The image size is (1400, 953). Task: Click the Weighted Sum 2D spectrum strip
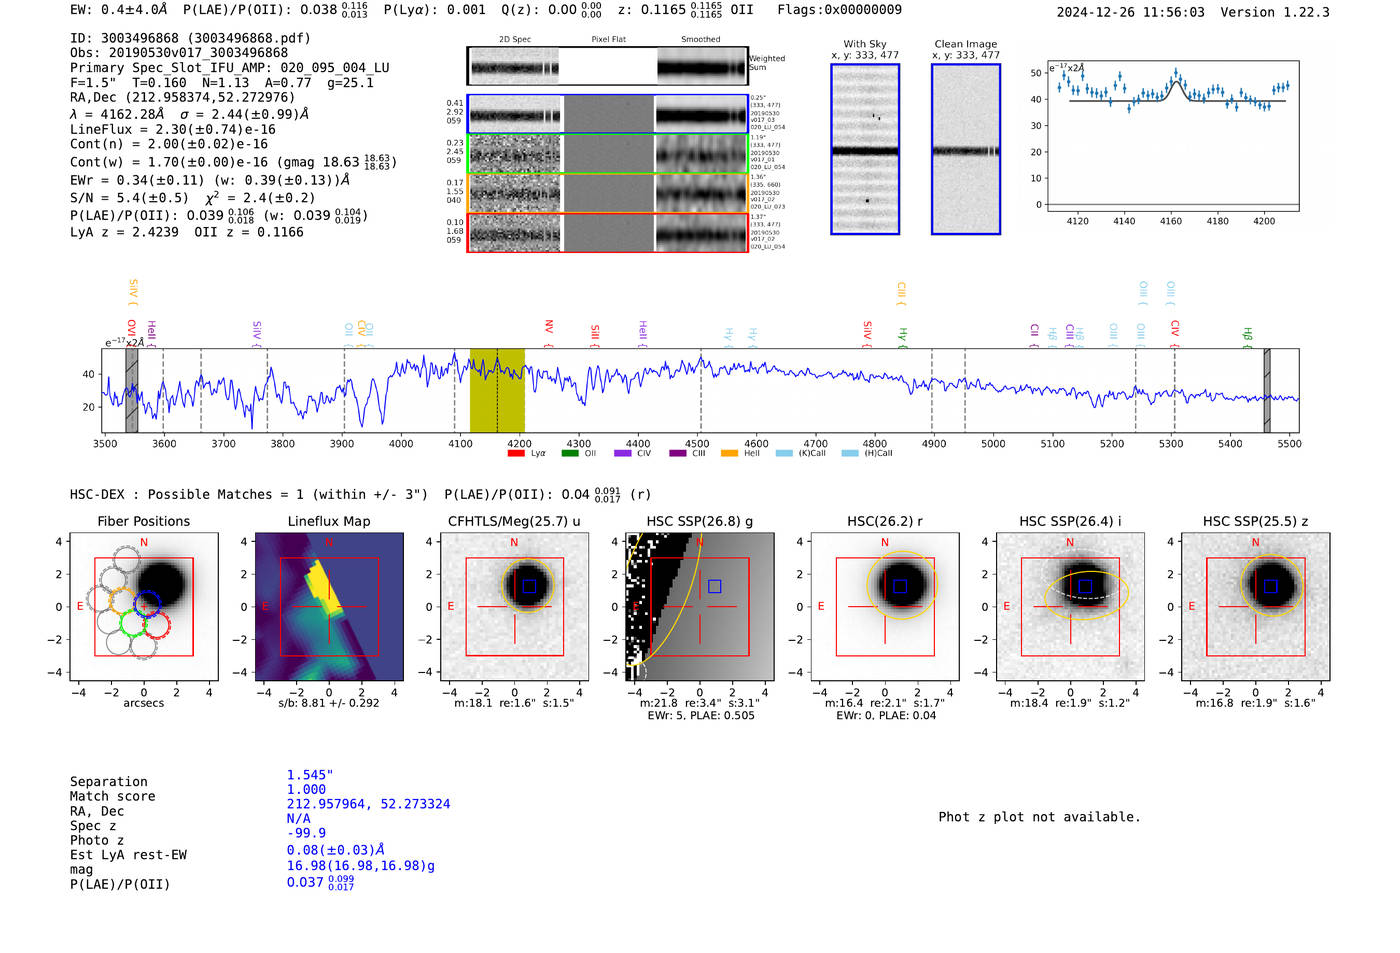608,67
